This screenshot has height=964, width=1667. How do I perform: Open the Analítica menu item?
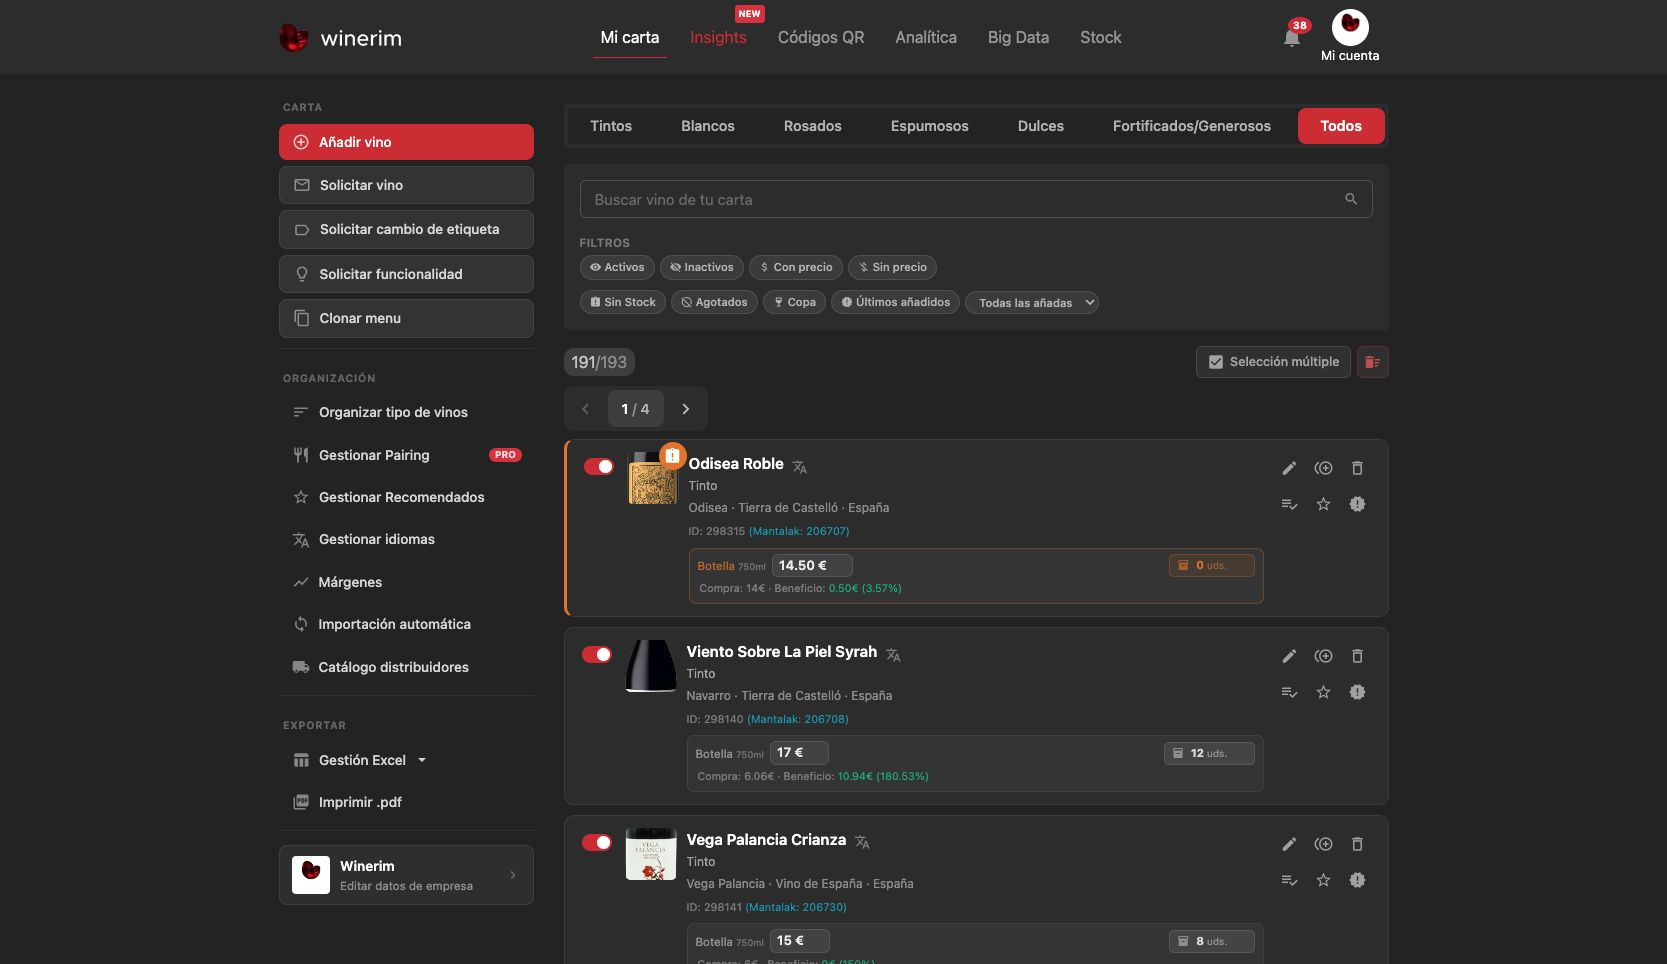coord(926,37)
